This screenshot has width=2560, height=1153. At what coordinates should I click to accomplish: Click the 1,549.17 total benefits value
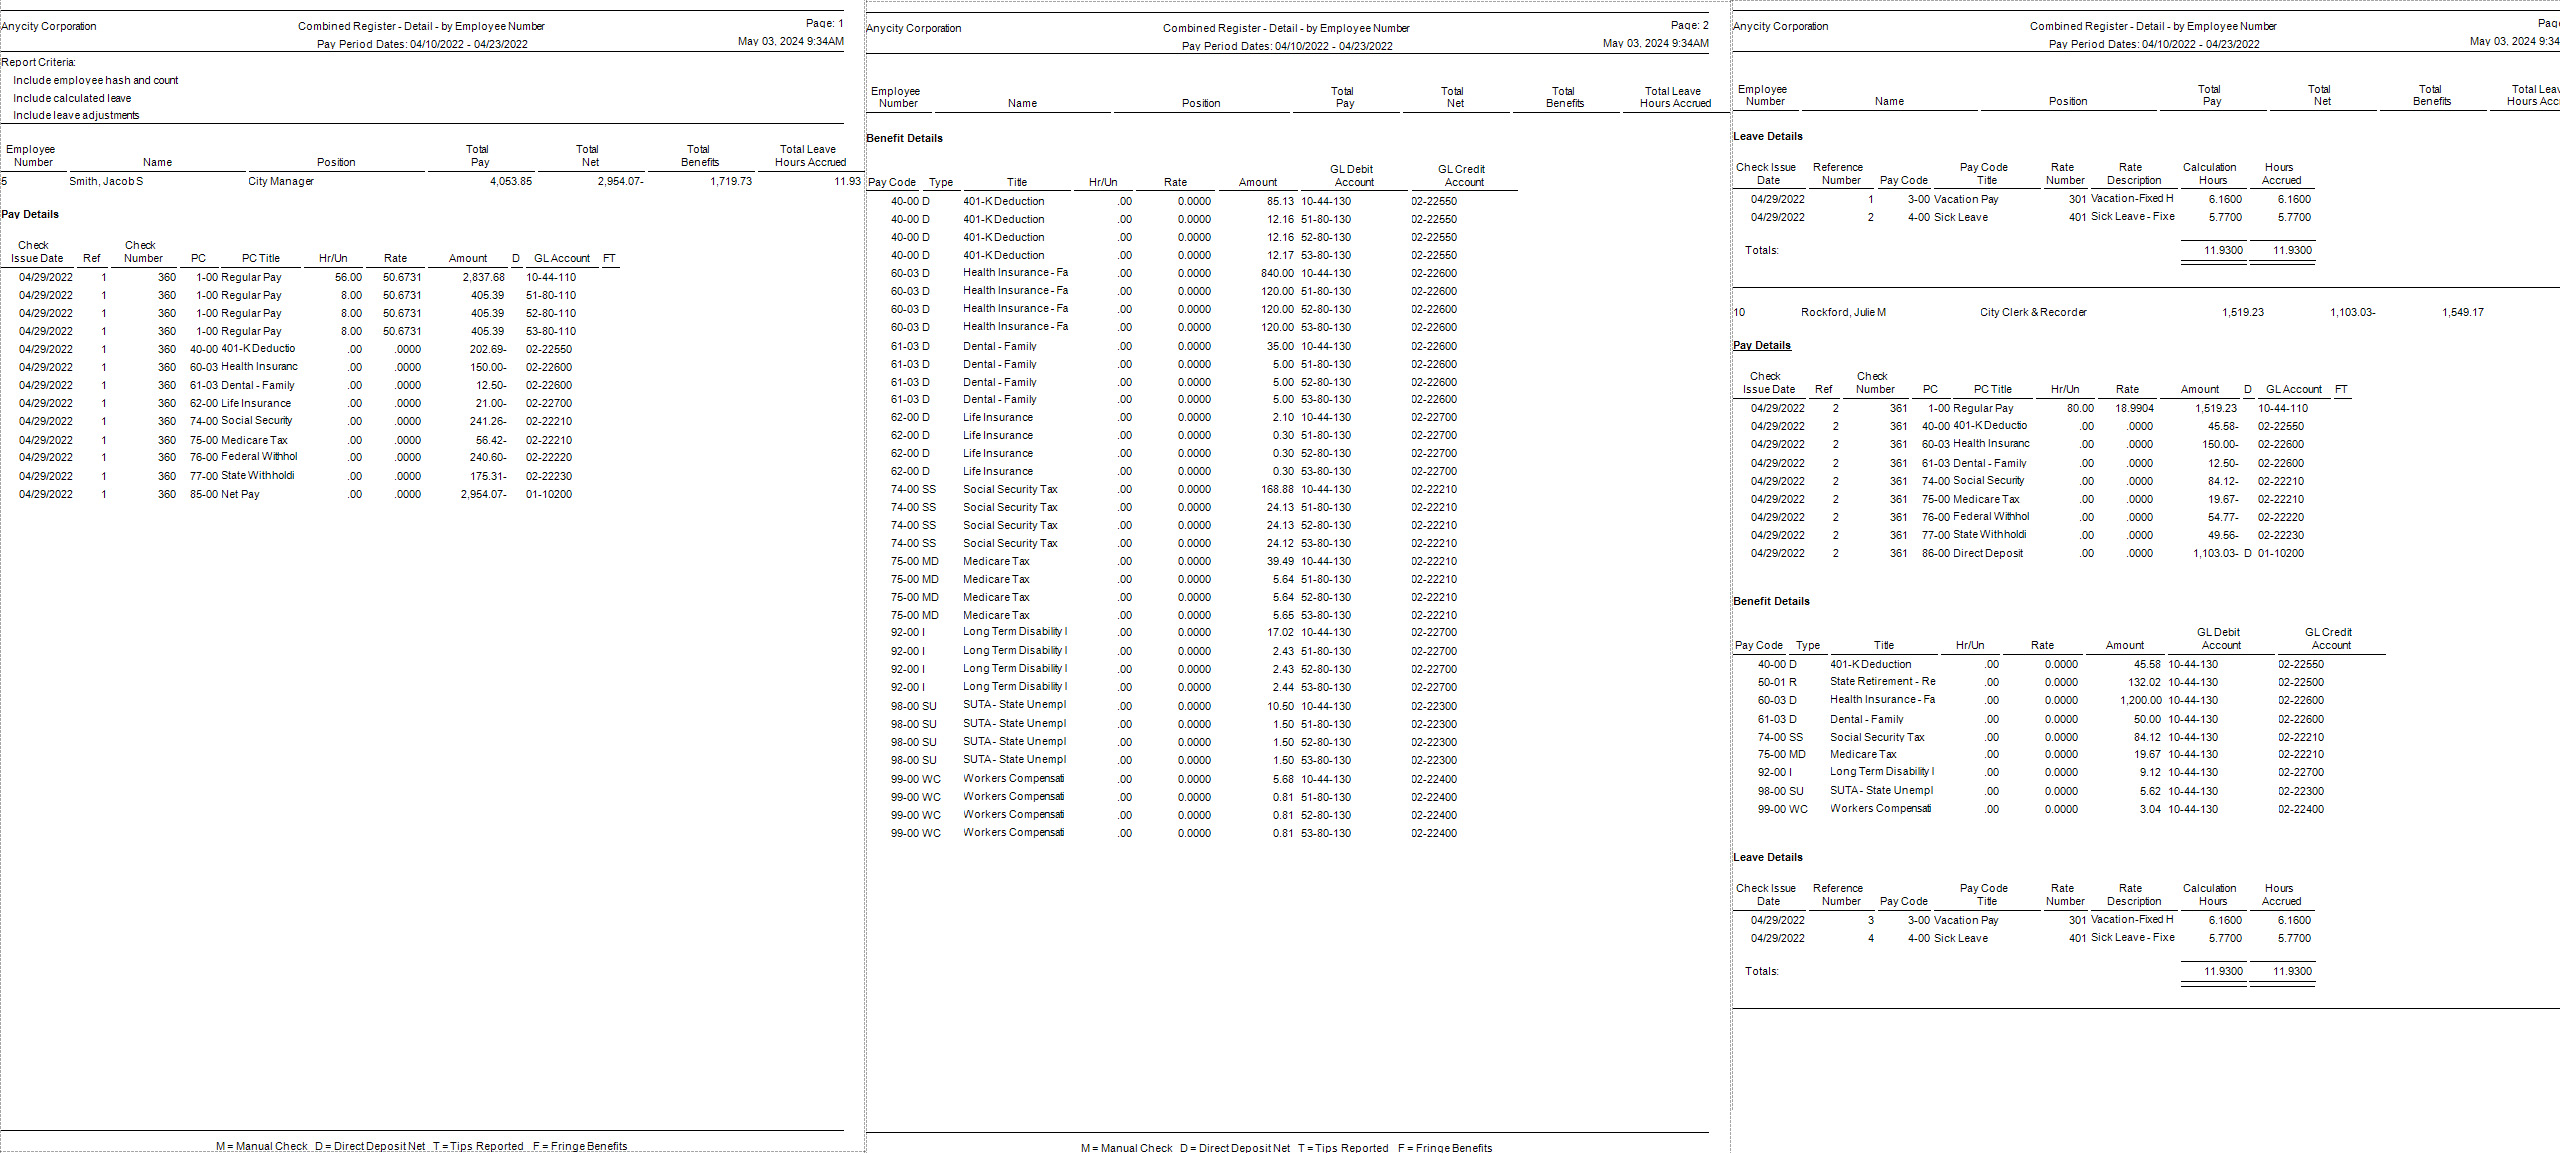coord(2462,312)
